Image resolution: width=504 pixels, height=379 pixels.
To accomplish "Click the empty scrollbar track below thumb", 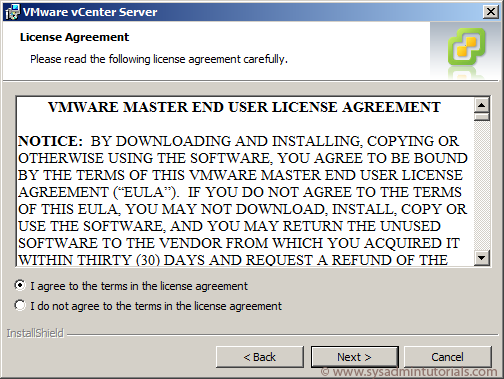I will tap(482, 185).
